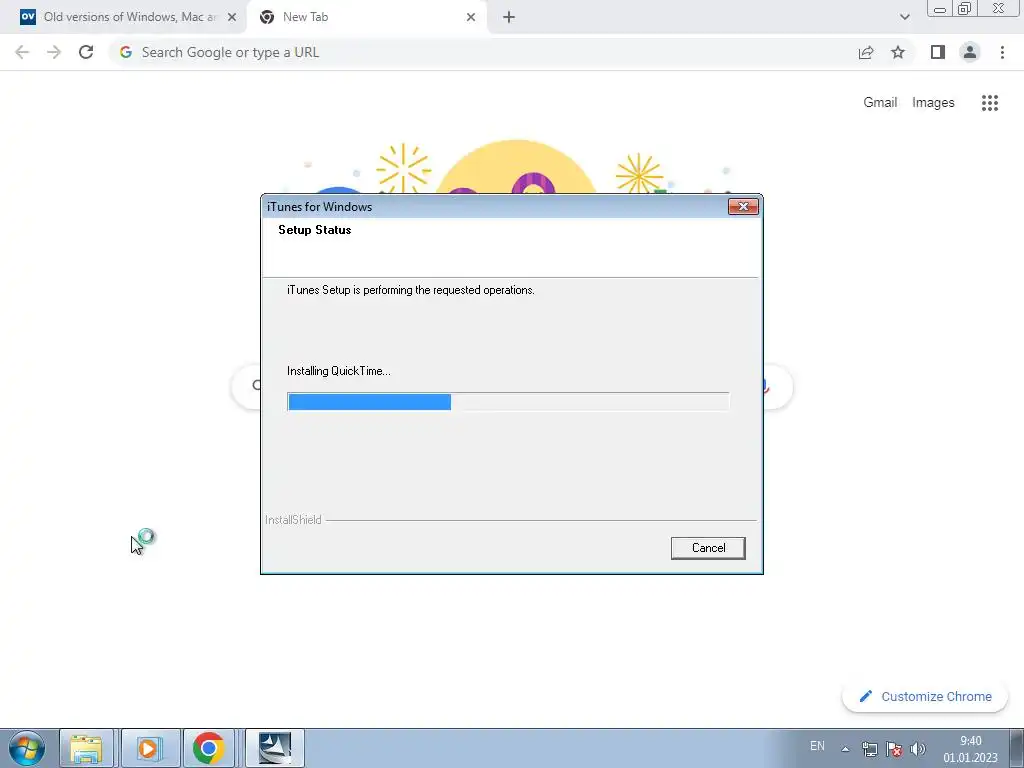Open the tab search dropdown arrow
The height and width of the screenshot is (768, 1024).
click(x=904, y=17)
